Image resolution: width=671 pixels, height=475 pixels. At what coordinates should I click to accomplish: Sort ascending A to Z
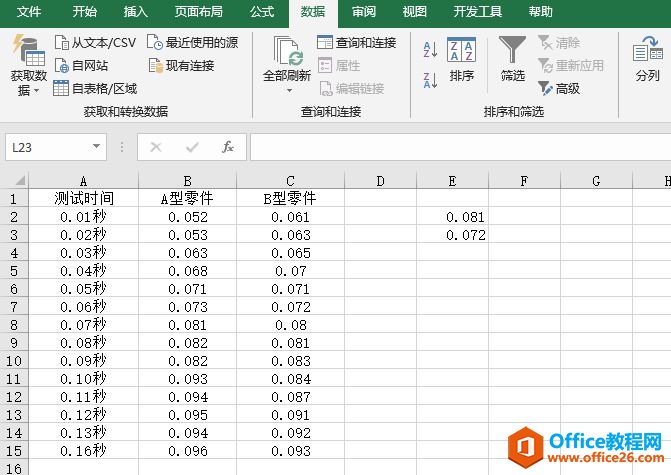coord(430,50)
